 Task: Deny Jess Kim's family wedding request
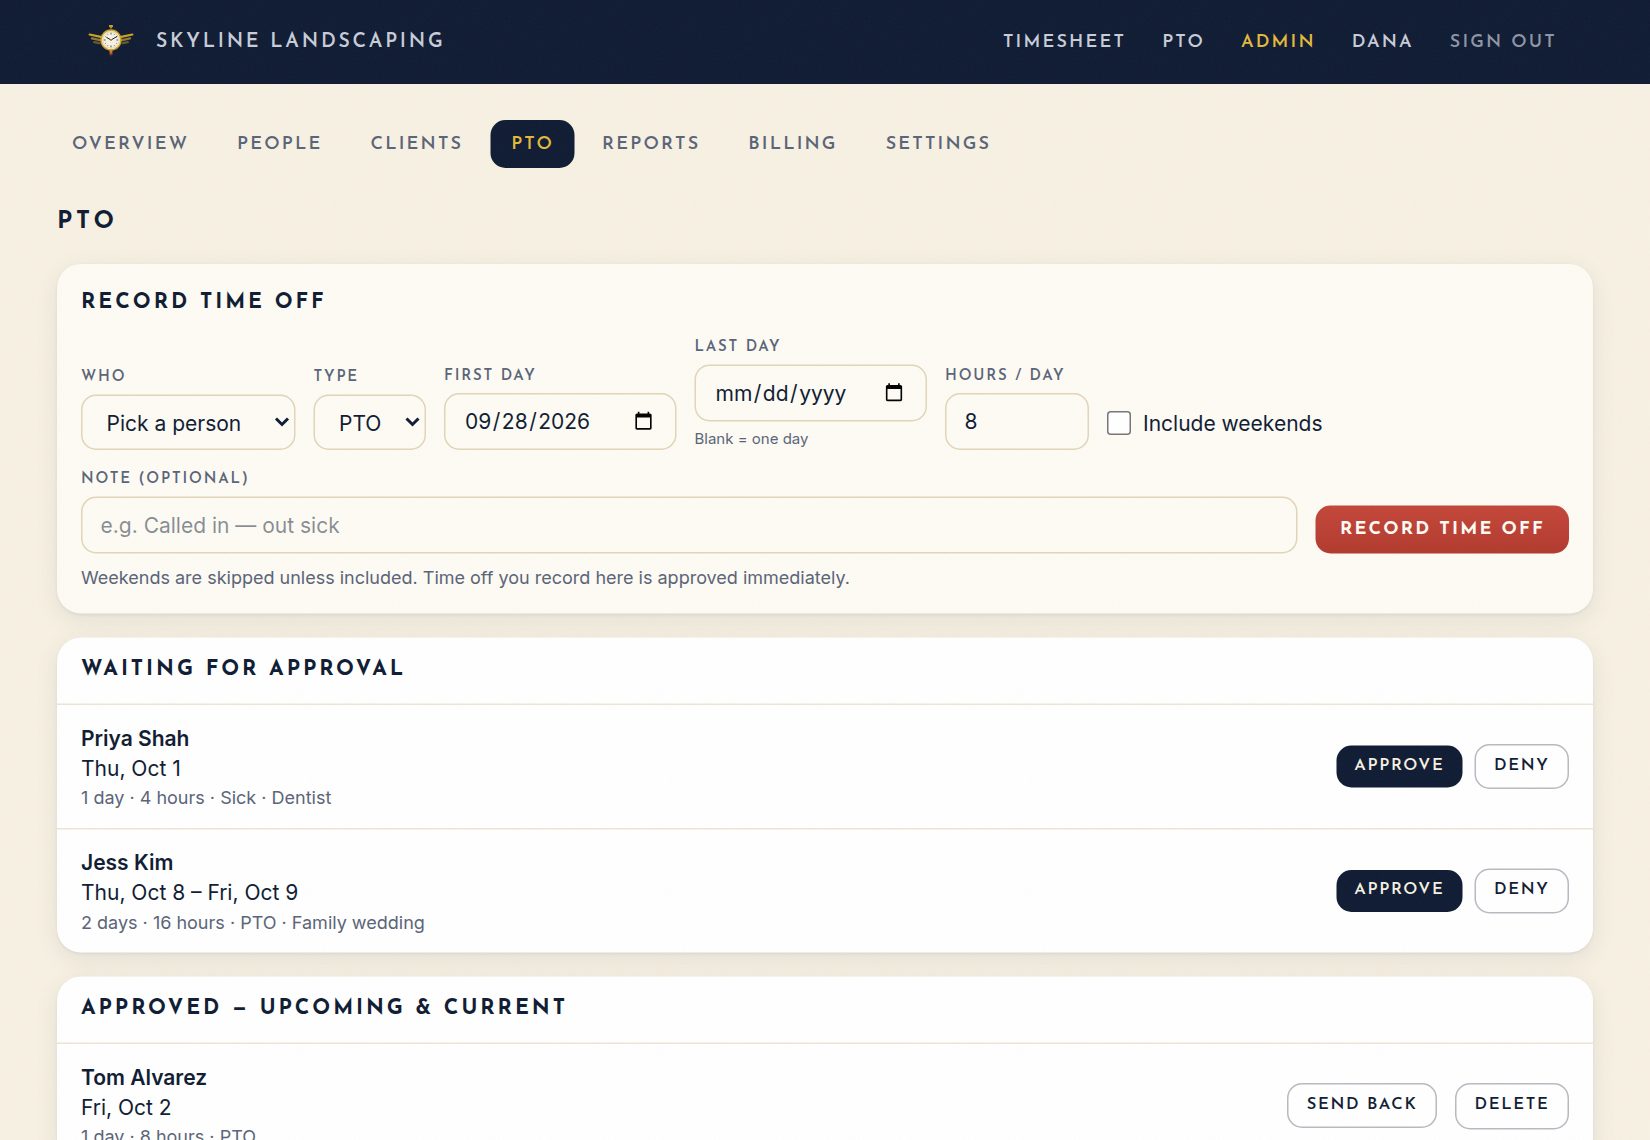tap(1521, 890)
